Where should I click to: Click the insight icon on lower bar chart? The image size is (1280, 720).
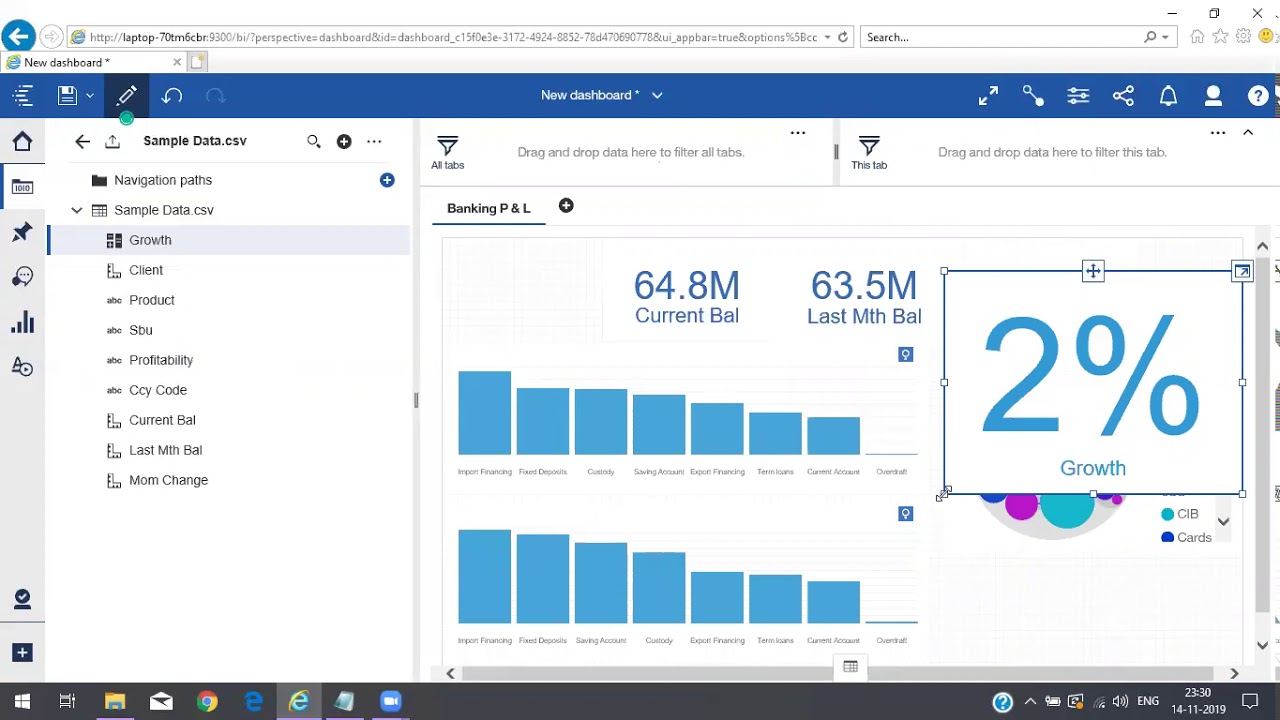(906, 514)
